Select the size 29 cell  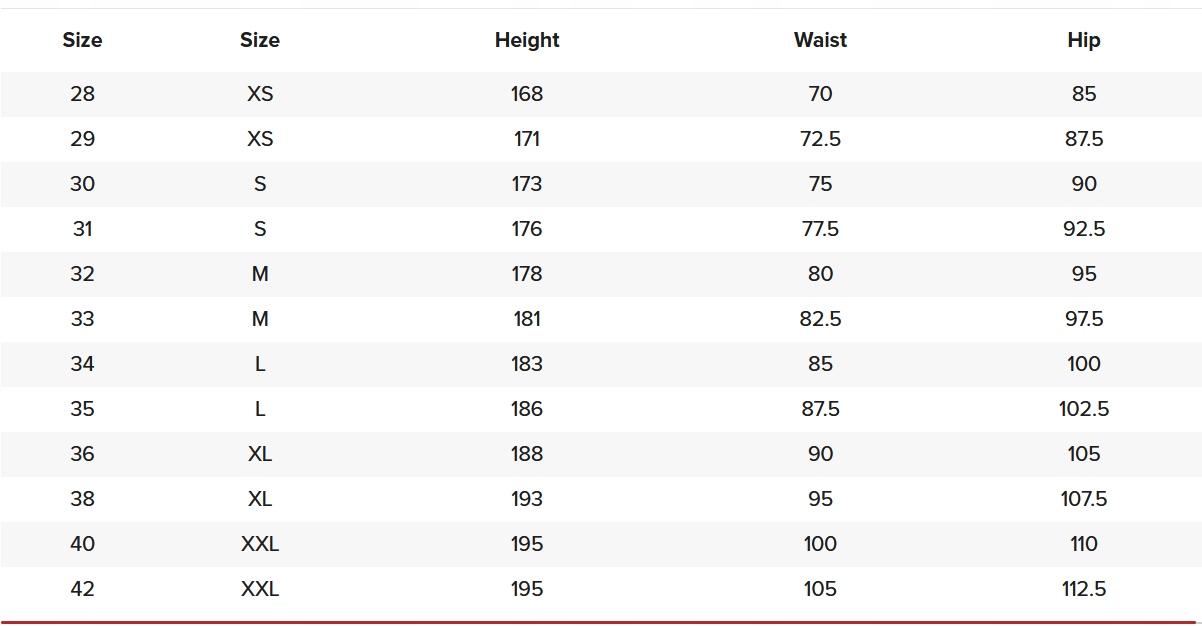tap(82, 139)
